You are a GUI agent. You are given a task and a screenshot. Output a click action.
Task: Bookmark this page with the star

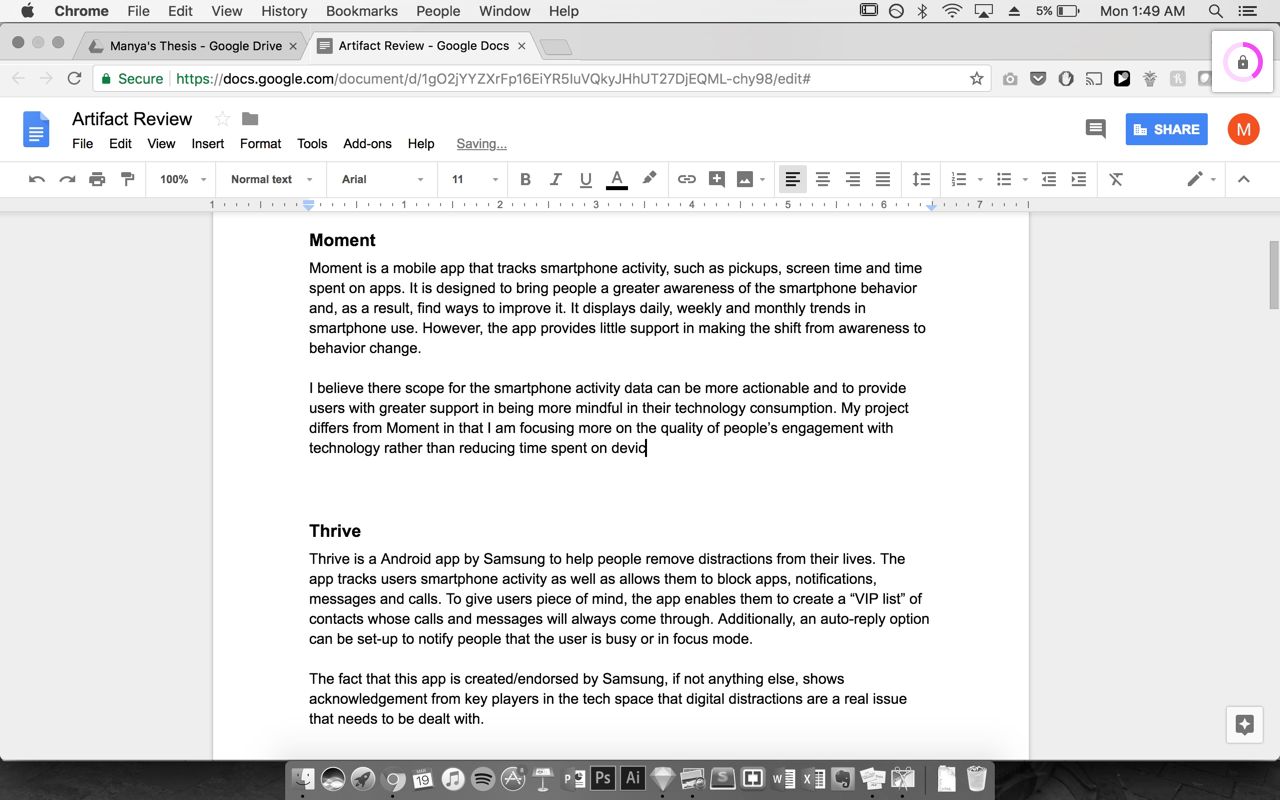click(x=977, y=78)
